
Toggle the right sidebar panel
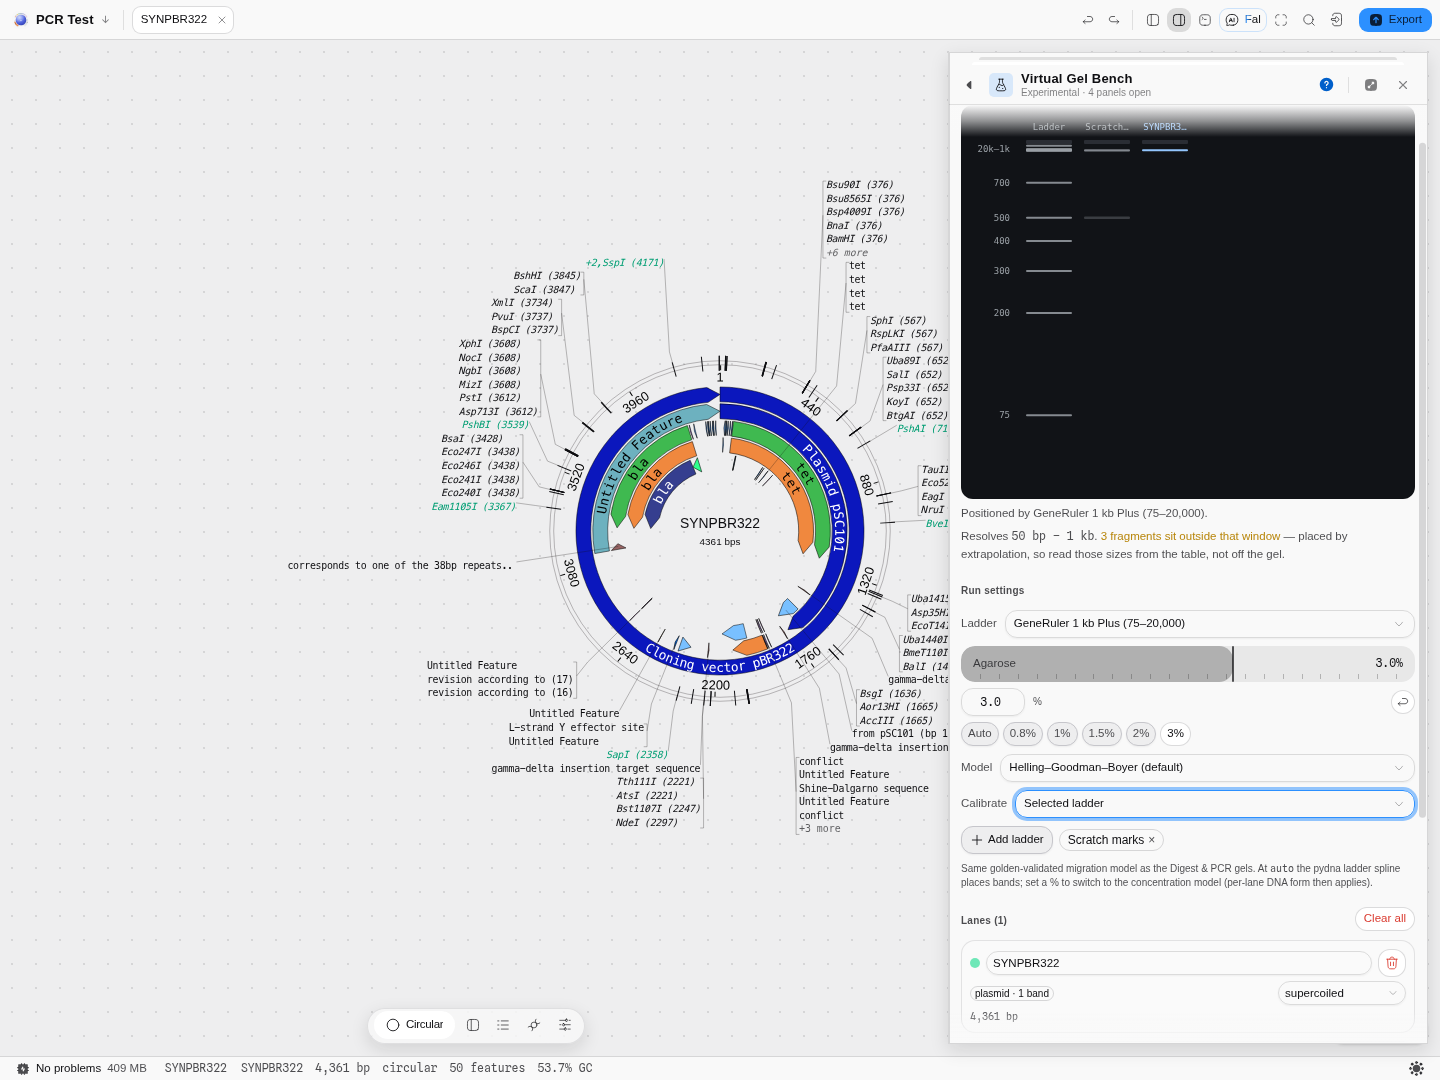(1179, 20)
